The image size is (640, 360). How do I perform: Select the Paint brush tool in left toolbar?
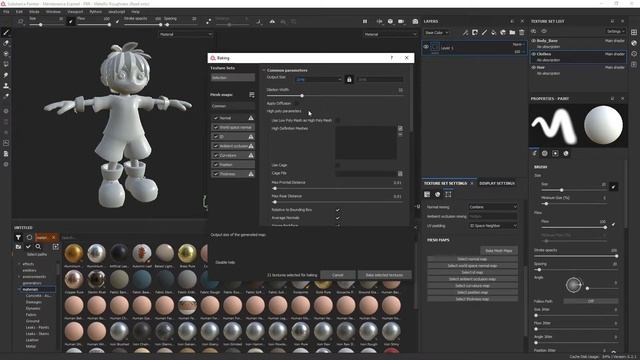tap(6, 32)
